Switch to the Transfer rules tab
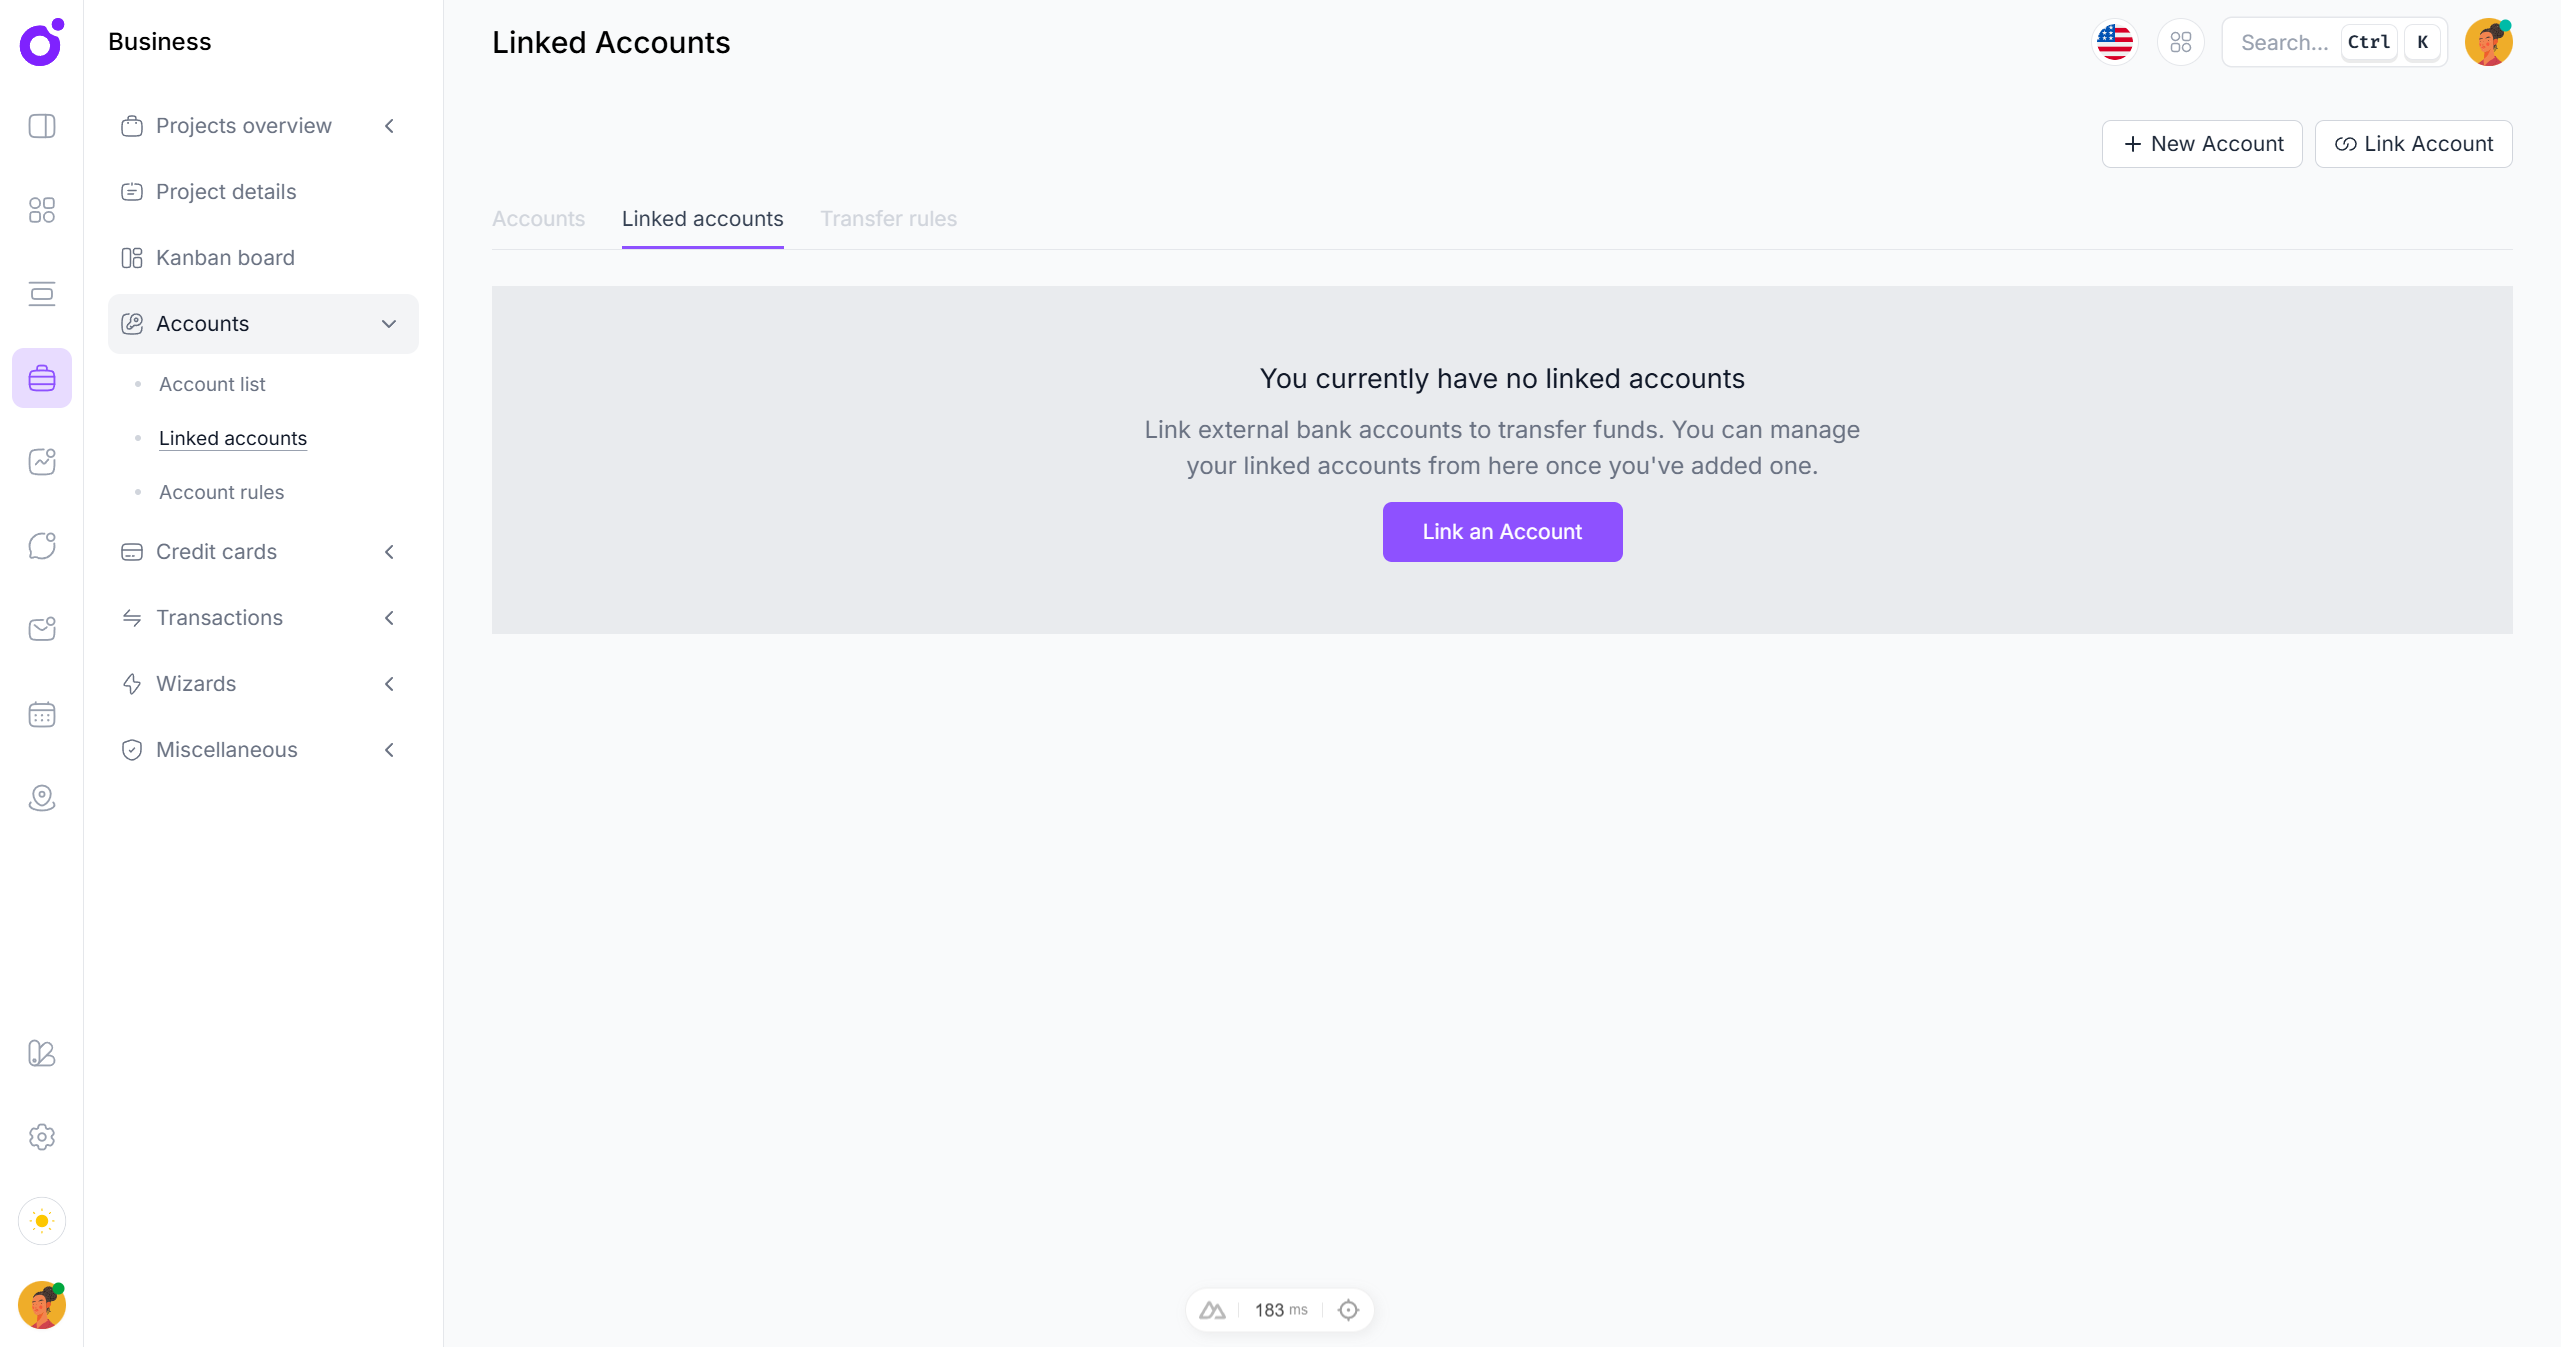 coord(888,219)
